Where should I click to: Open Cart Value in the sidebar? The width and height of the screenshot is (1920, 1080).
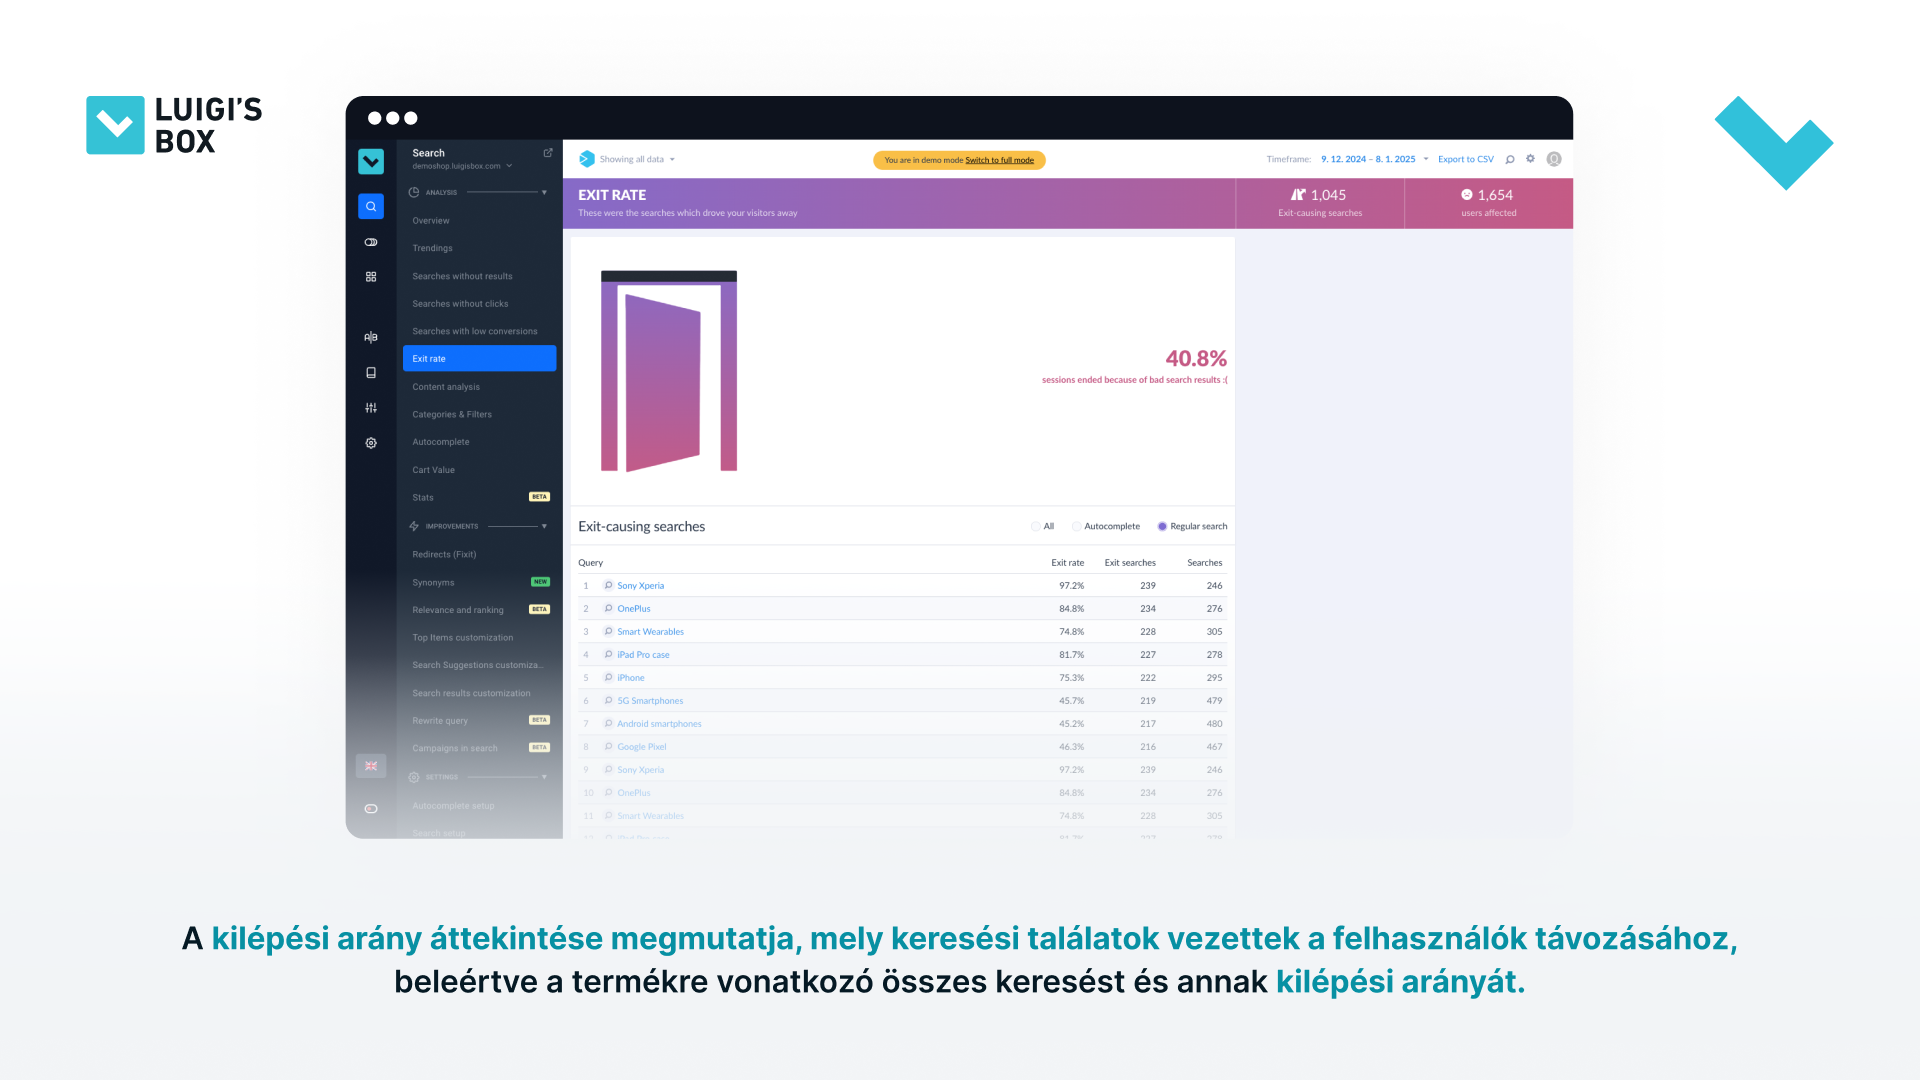click(433, 470)
